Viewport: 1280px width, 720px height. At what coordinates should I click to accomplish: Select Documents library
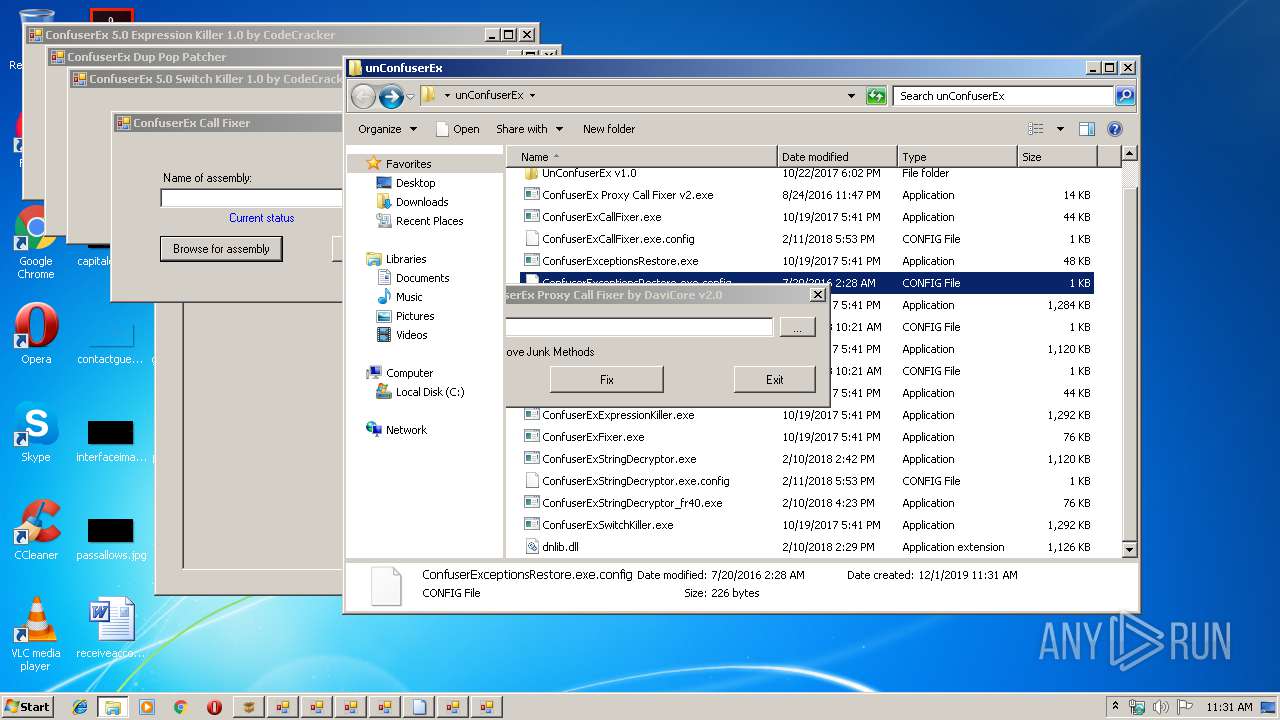422,278
